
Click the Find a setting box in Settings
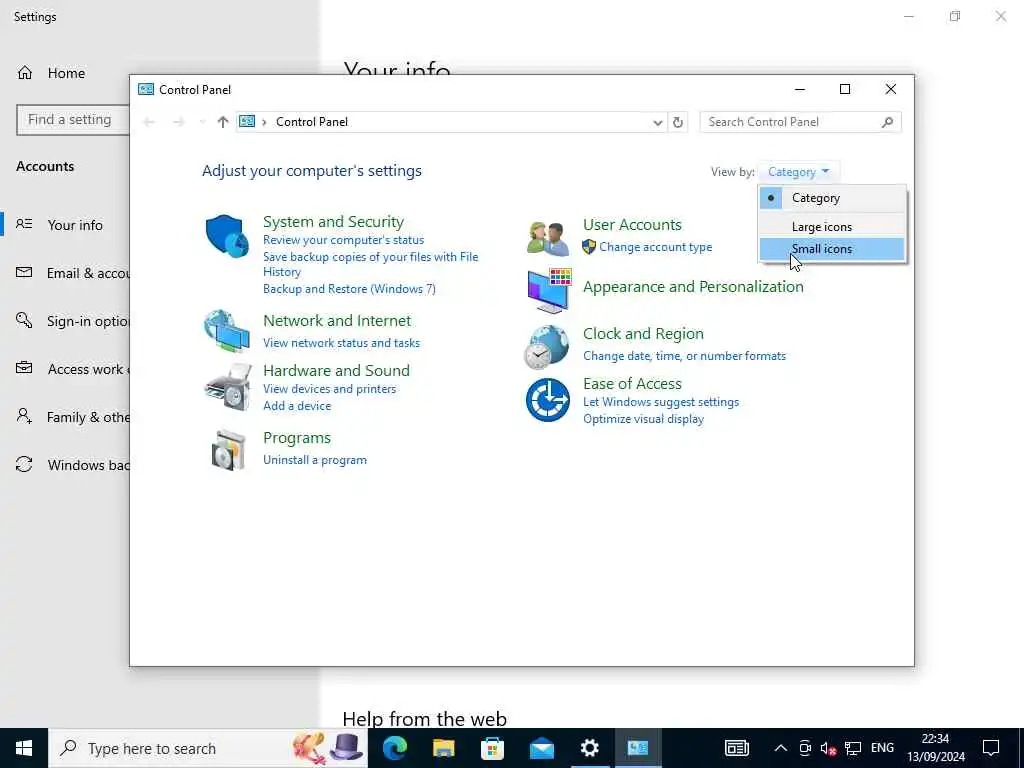tap(73, 120)
